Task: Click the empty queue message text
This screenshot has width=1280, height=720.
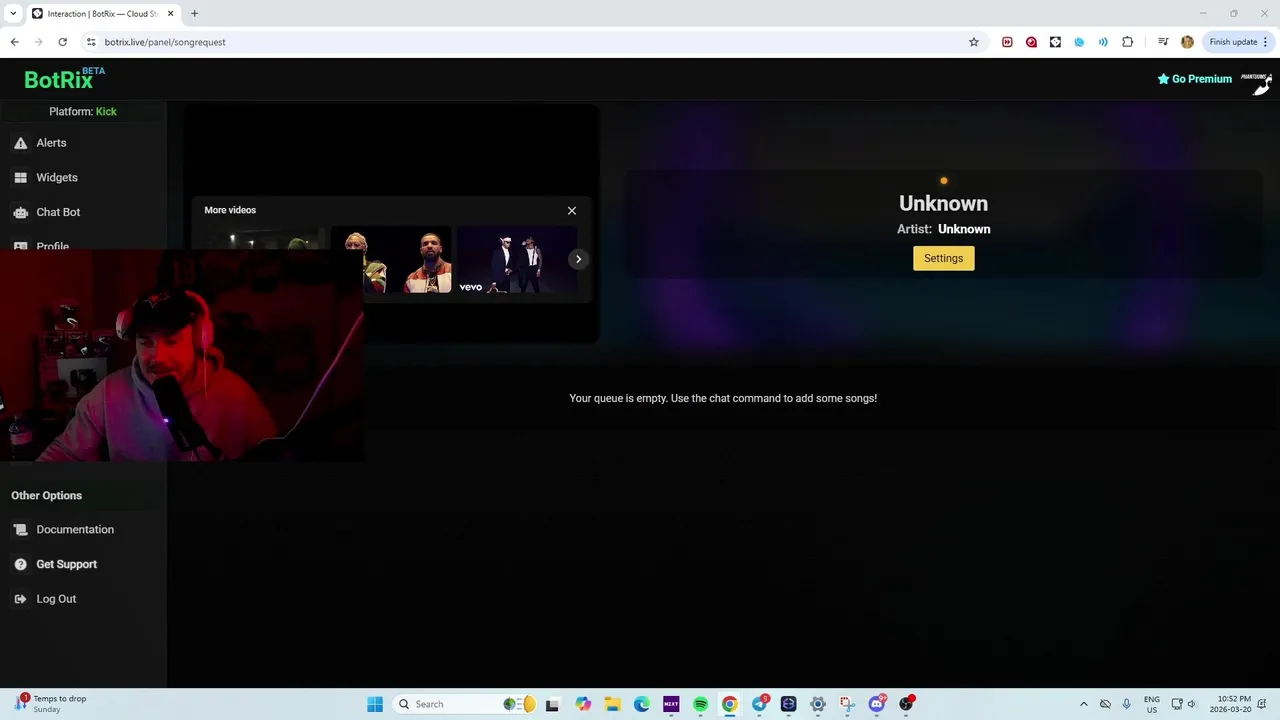Action: (x=723, y=398)
